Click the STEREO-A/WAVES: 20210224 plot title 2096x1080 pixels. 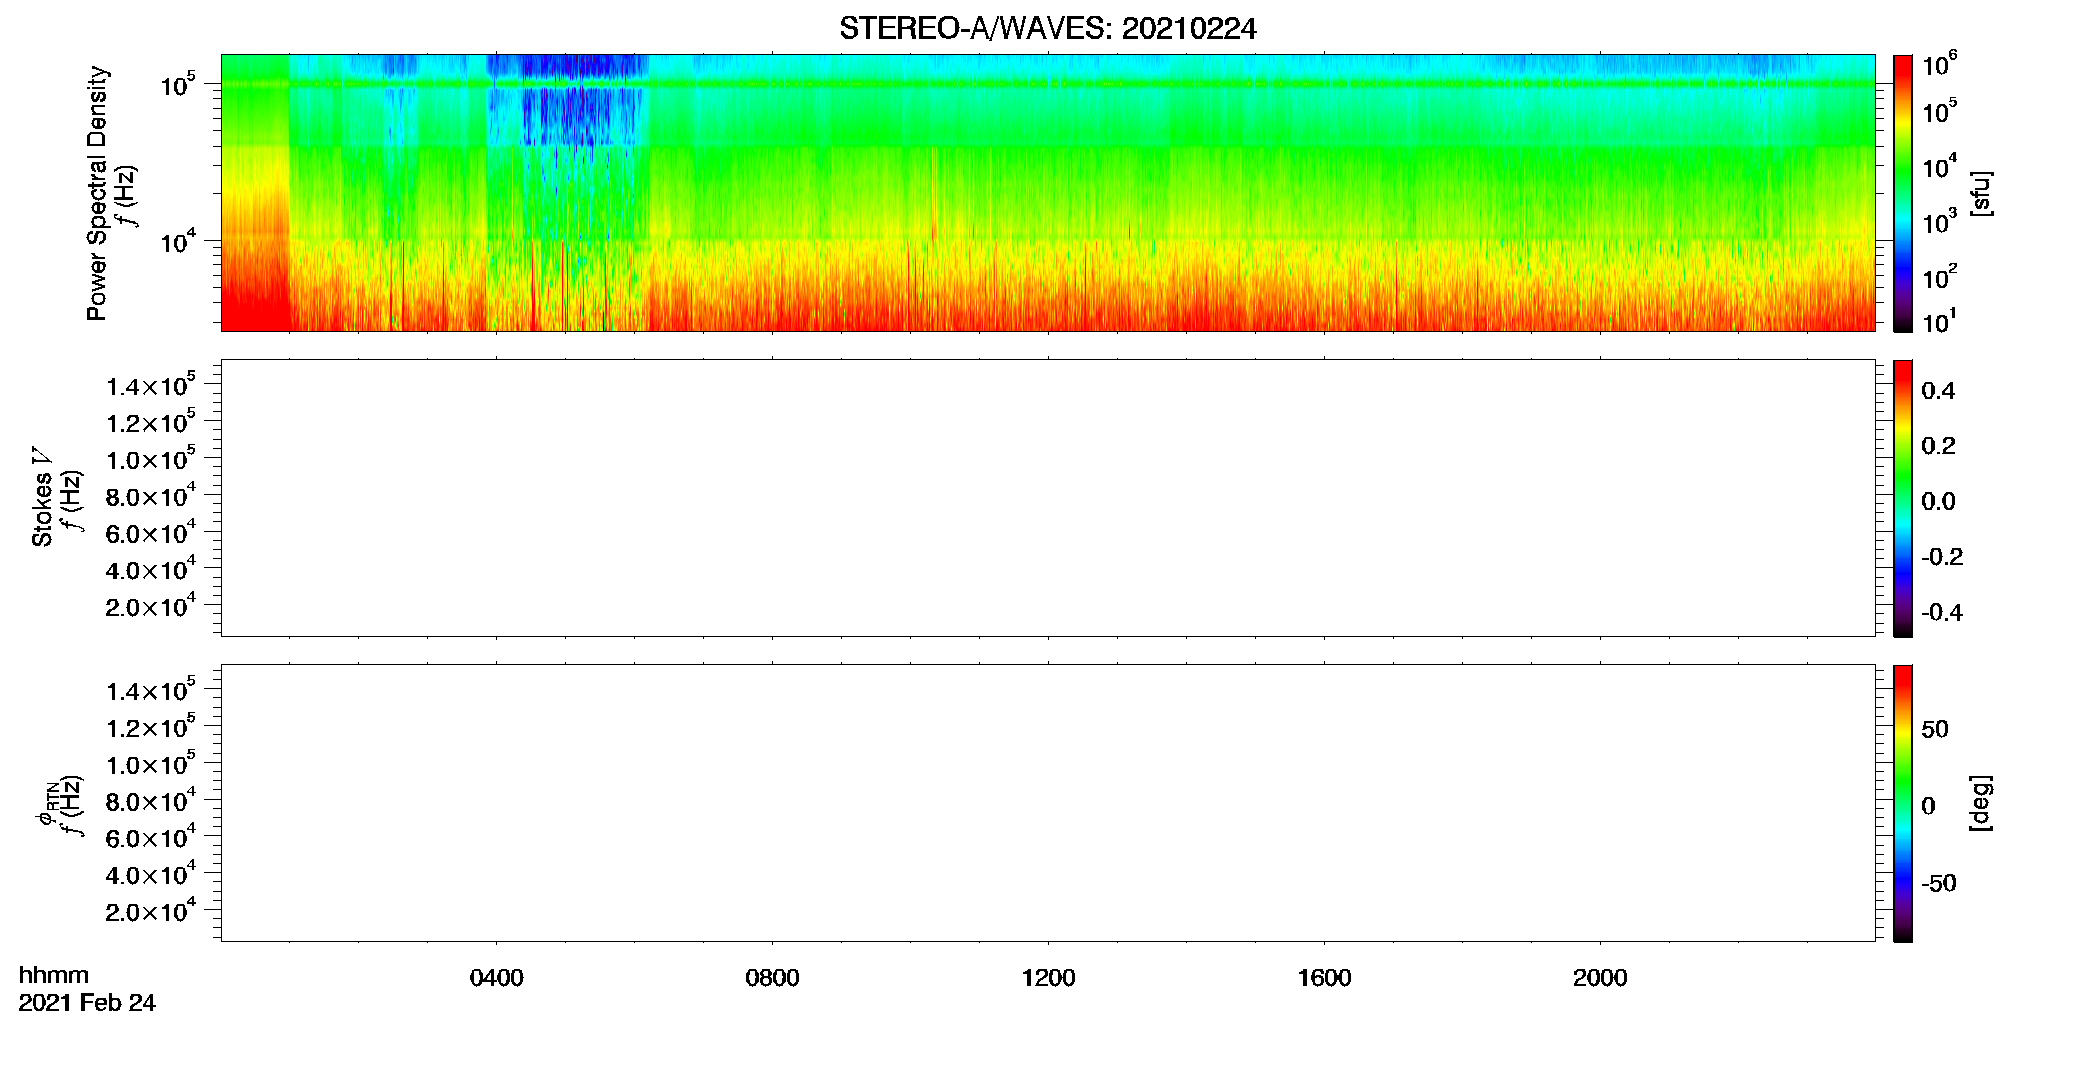point(1047,29)
